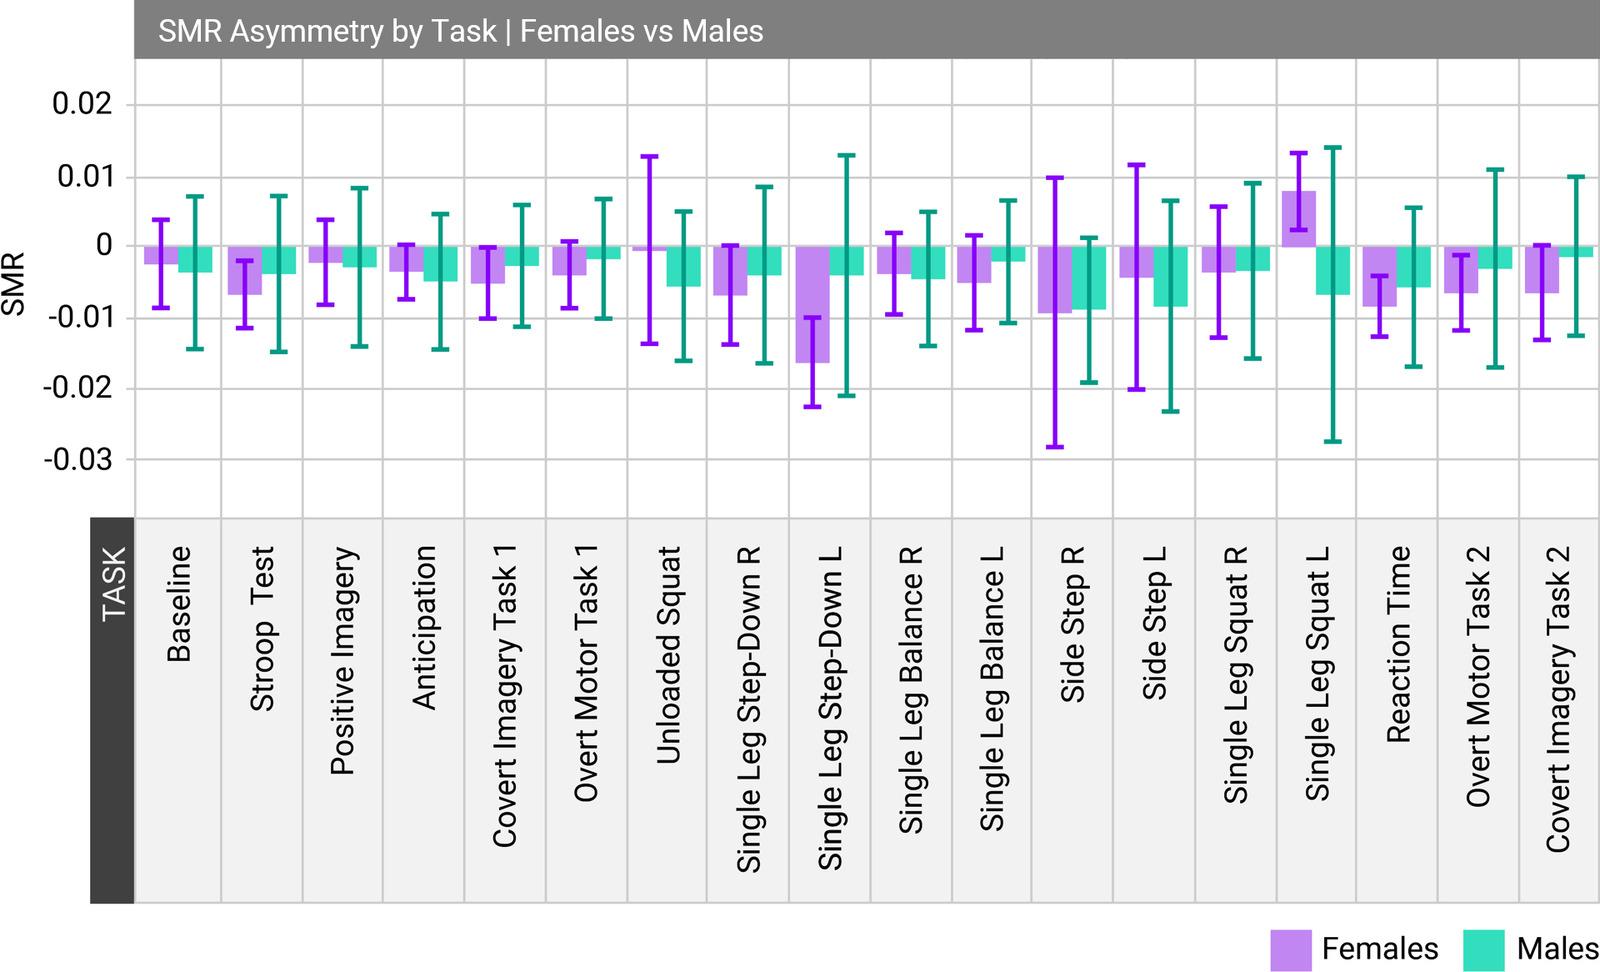Select the Stroop Test task label
Image resolution: width=1600 pixels, height=972 pixels.
(261, 628)
